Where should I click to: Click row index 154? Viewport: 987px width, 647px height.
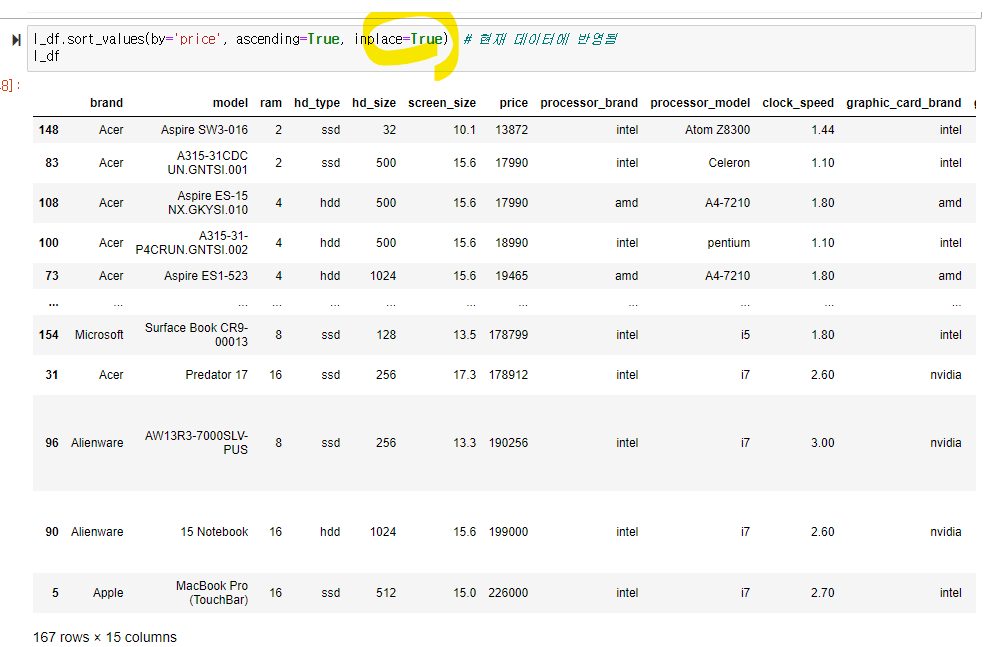pos(48,335)
